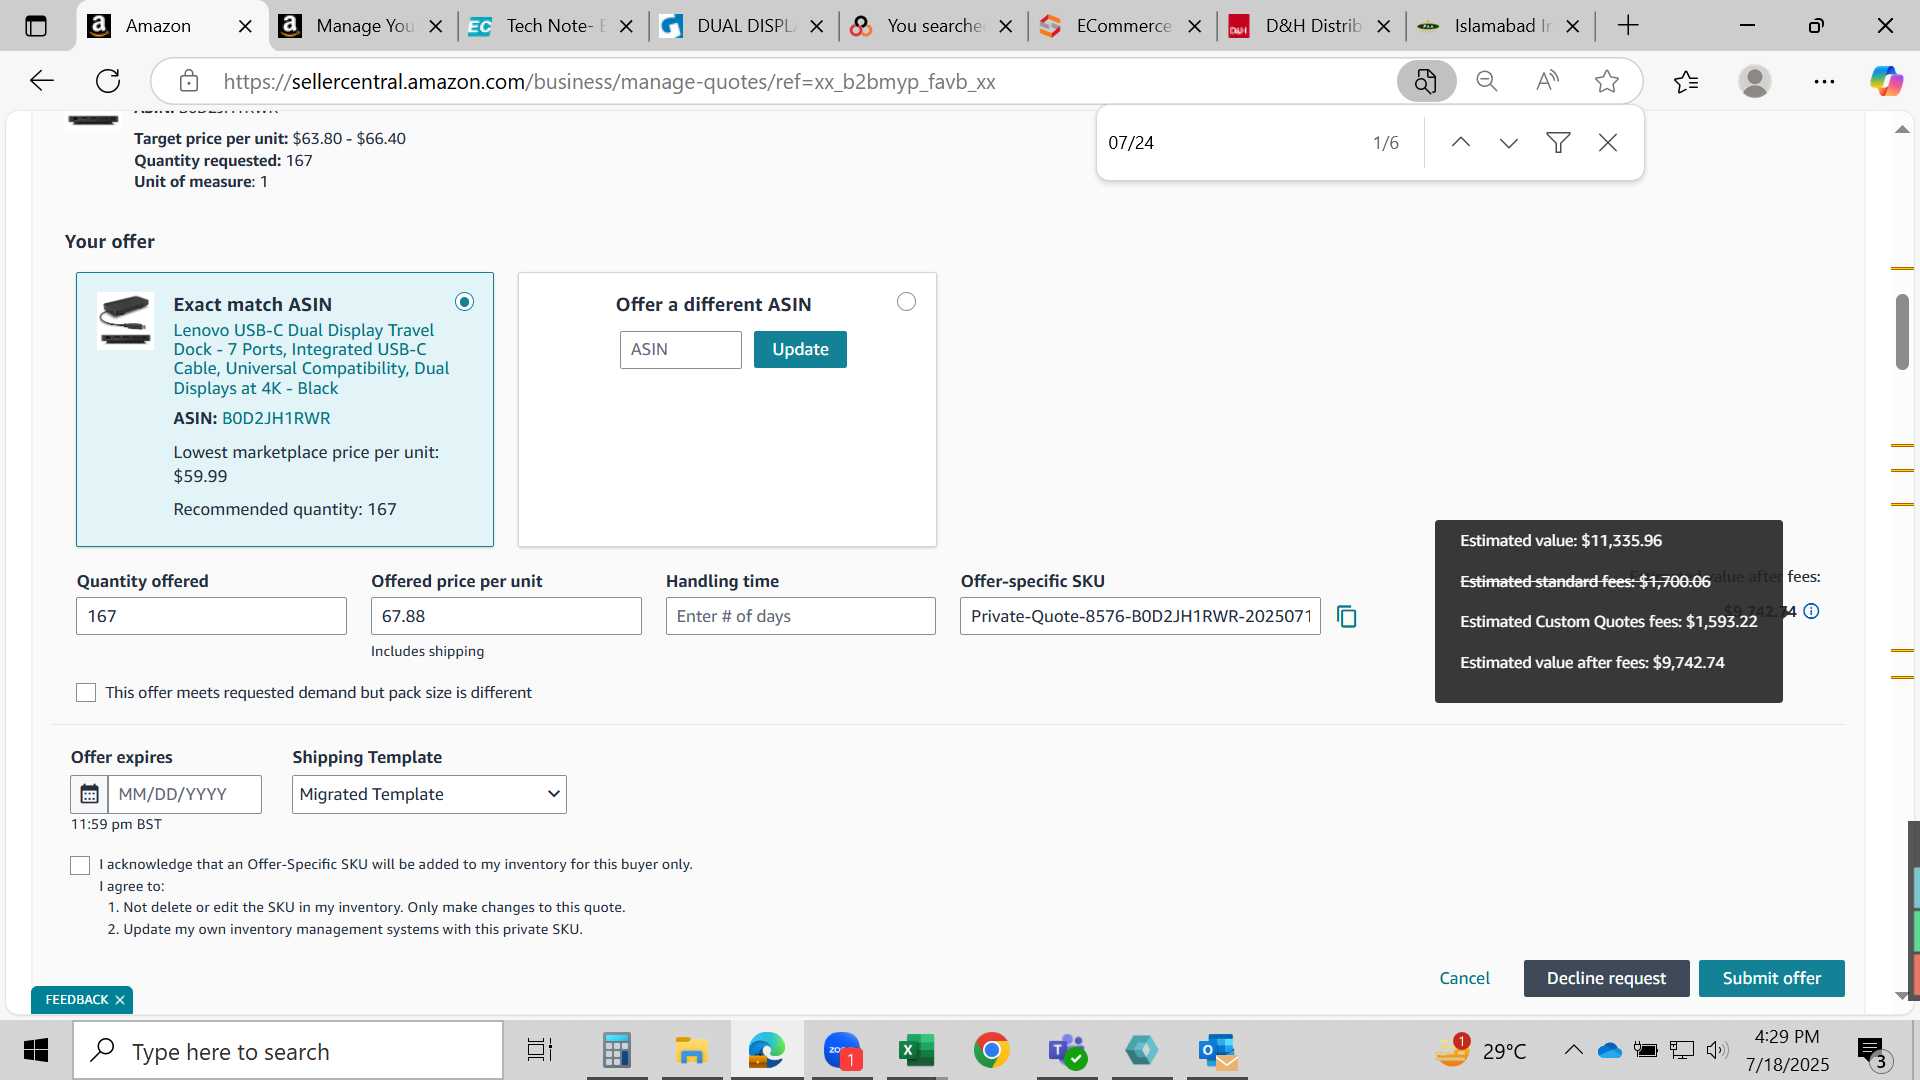Check the pack size is different checkbox
The width and height of the screenshot is (1920, 1080).
click(86, 693)
